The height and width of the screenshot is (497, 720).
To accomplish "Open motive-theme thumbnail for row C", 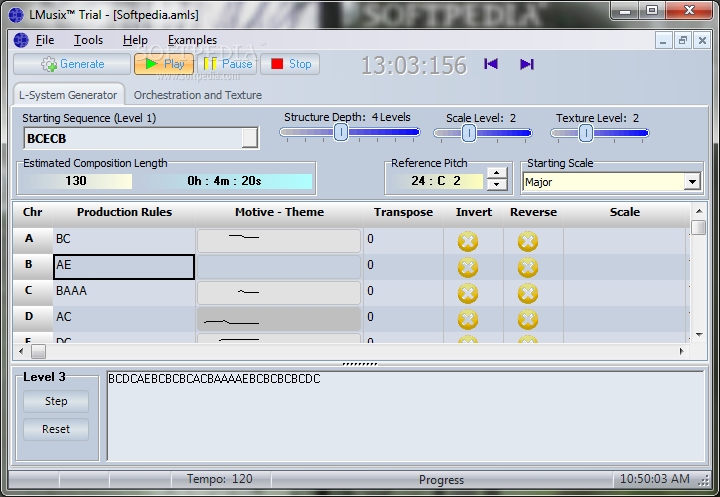I will 279,293.
